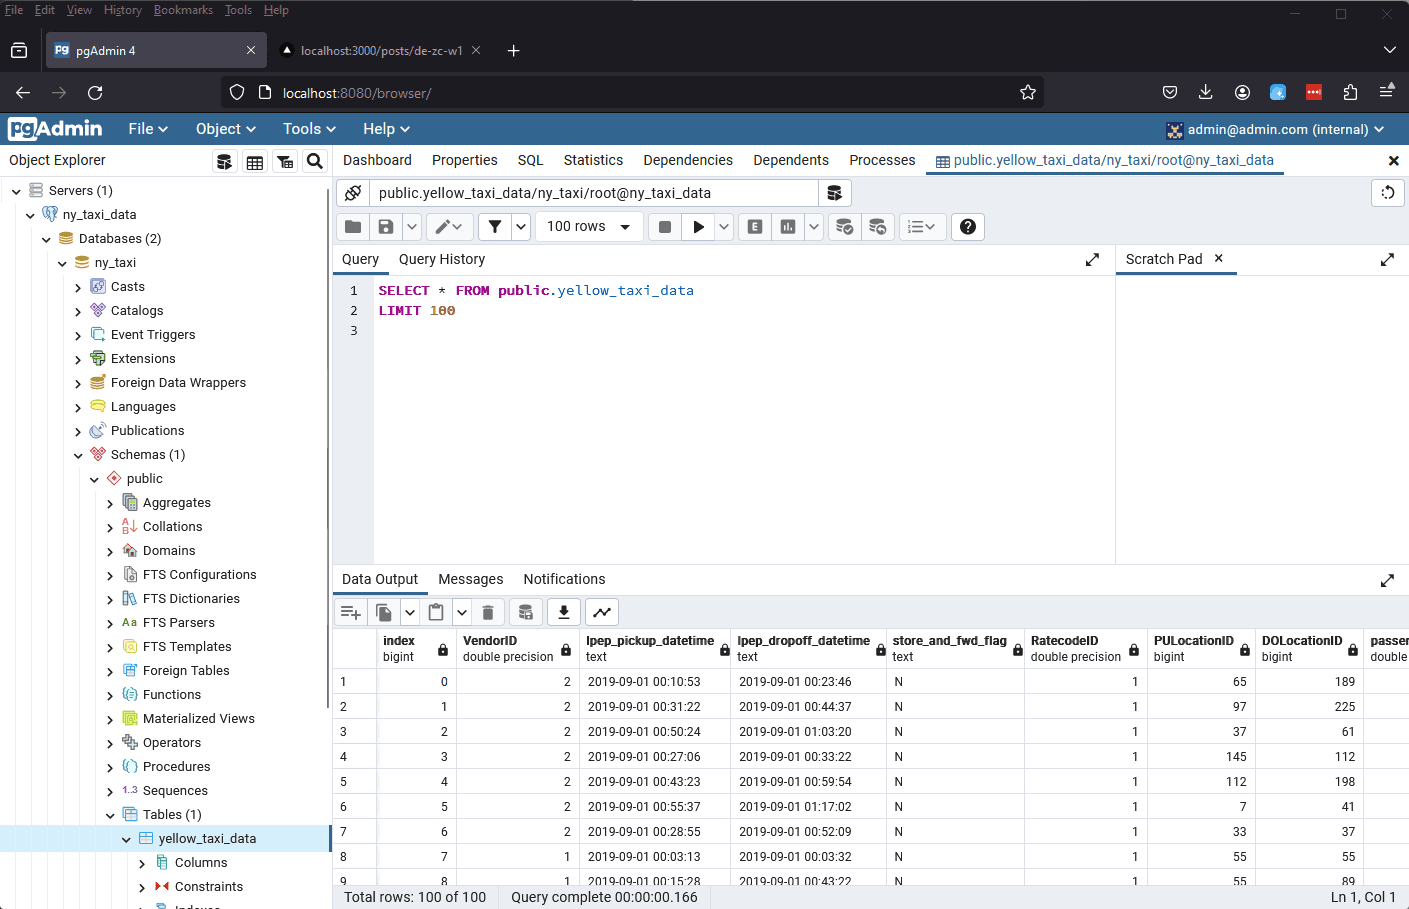Bookmark page with the star icon
Screen dimensions: 1409x909
point(1027,93)
